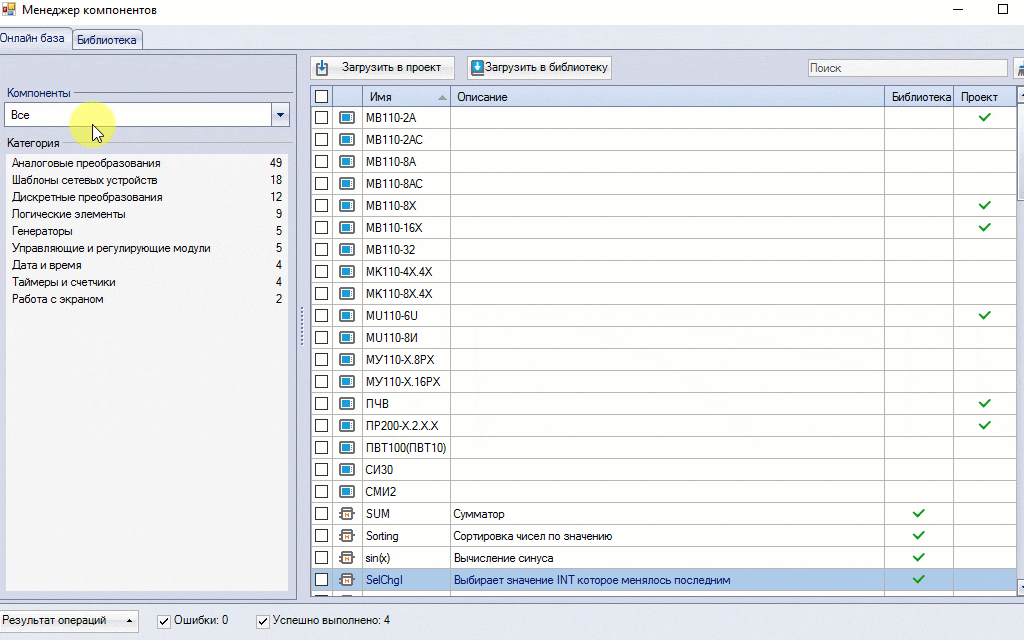Viewport: 1024px width, 640px height.
Task: Open the Компоненты dropdown showing Все
Action: coord(280,115)
